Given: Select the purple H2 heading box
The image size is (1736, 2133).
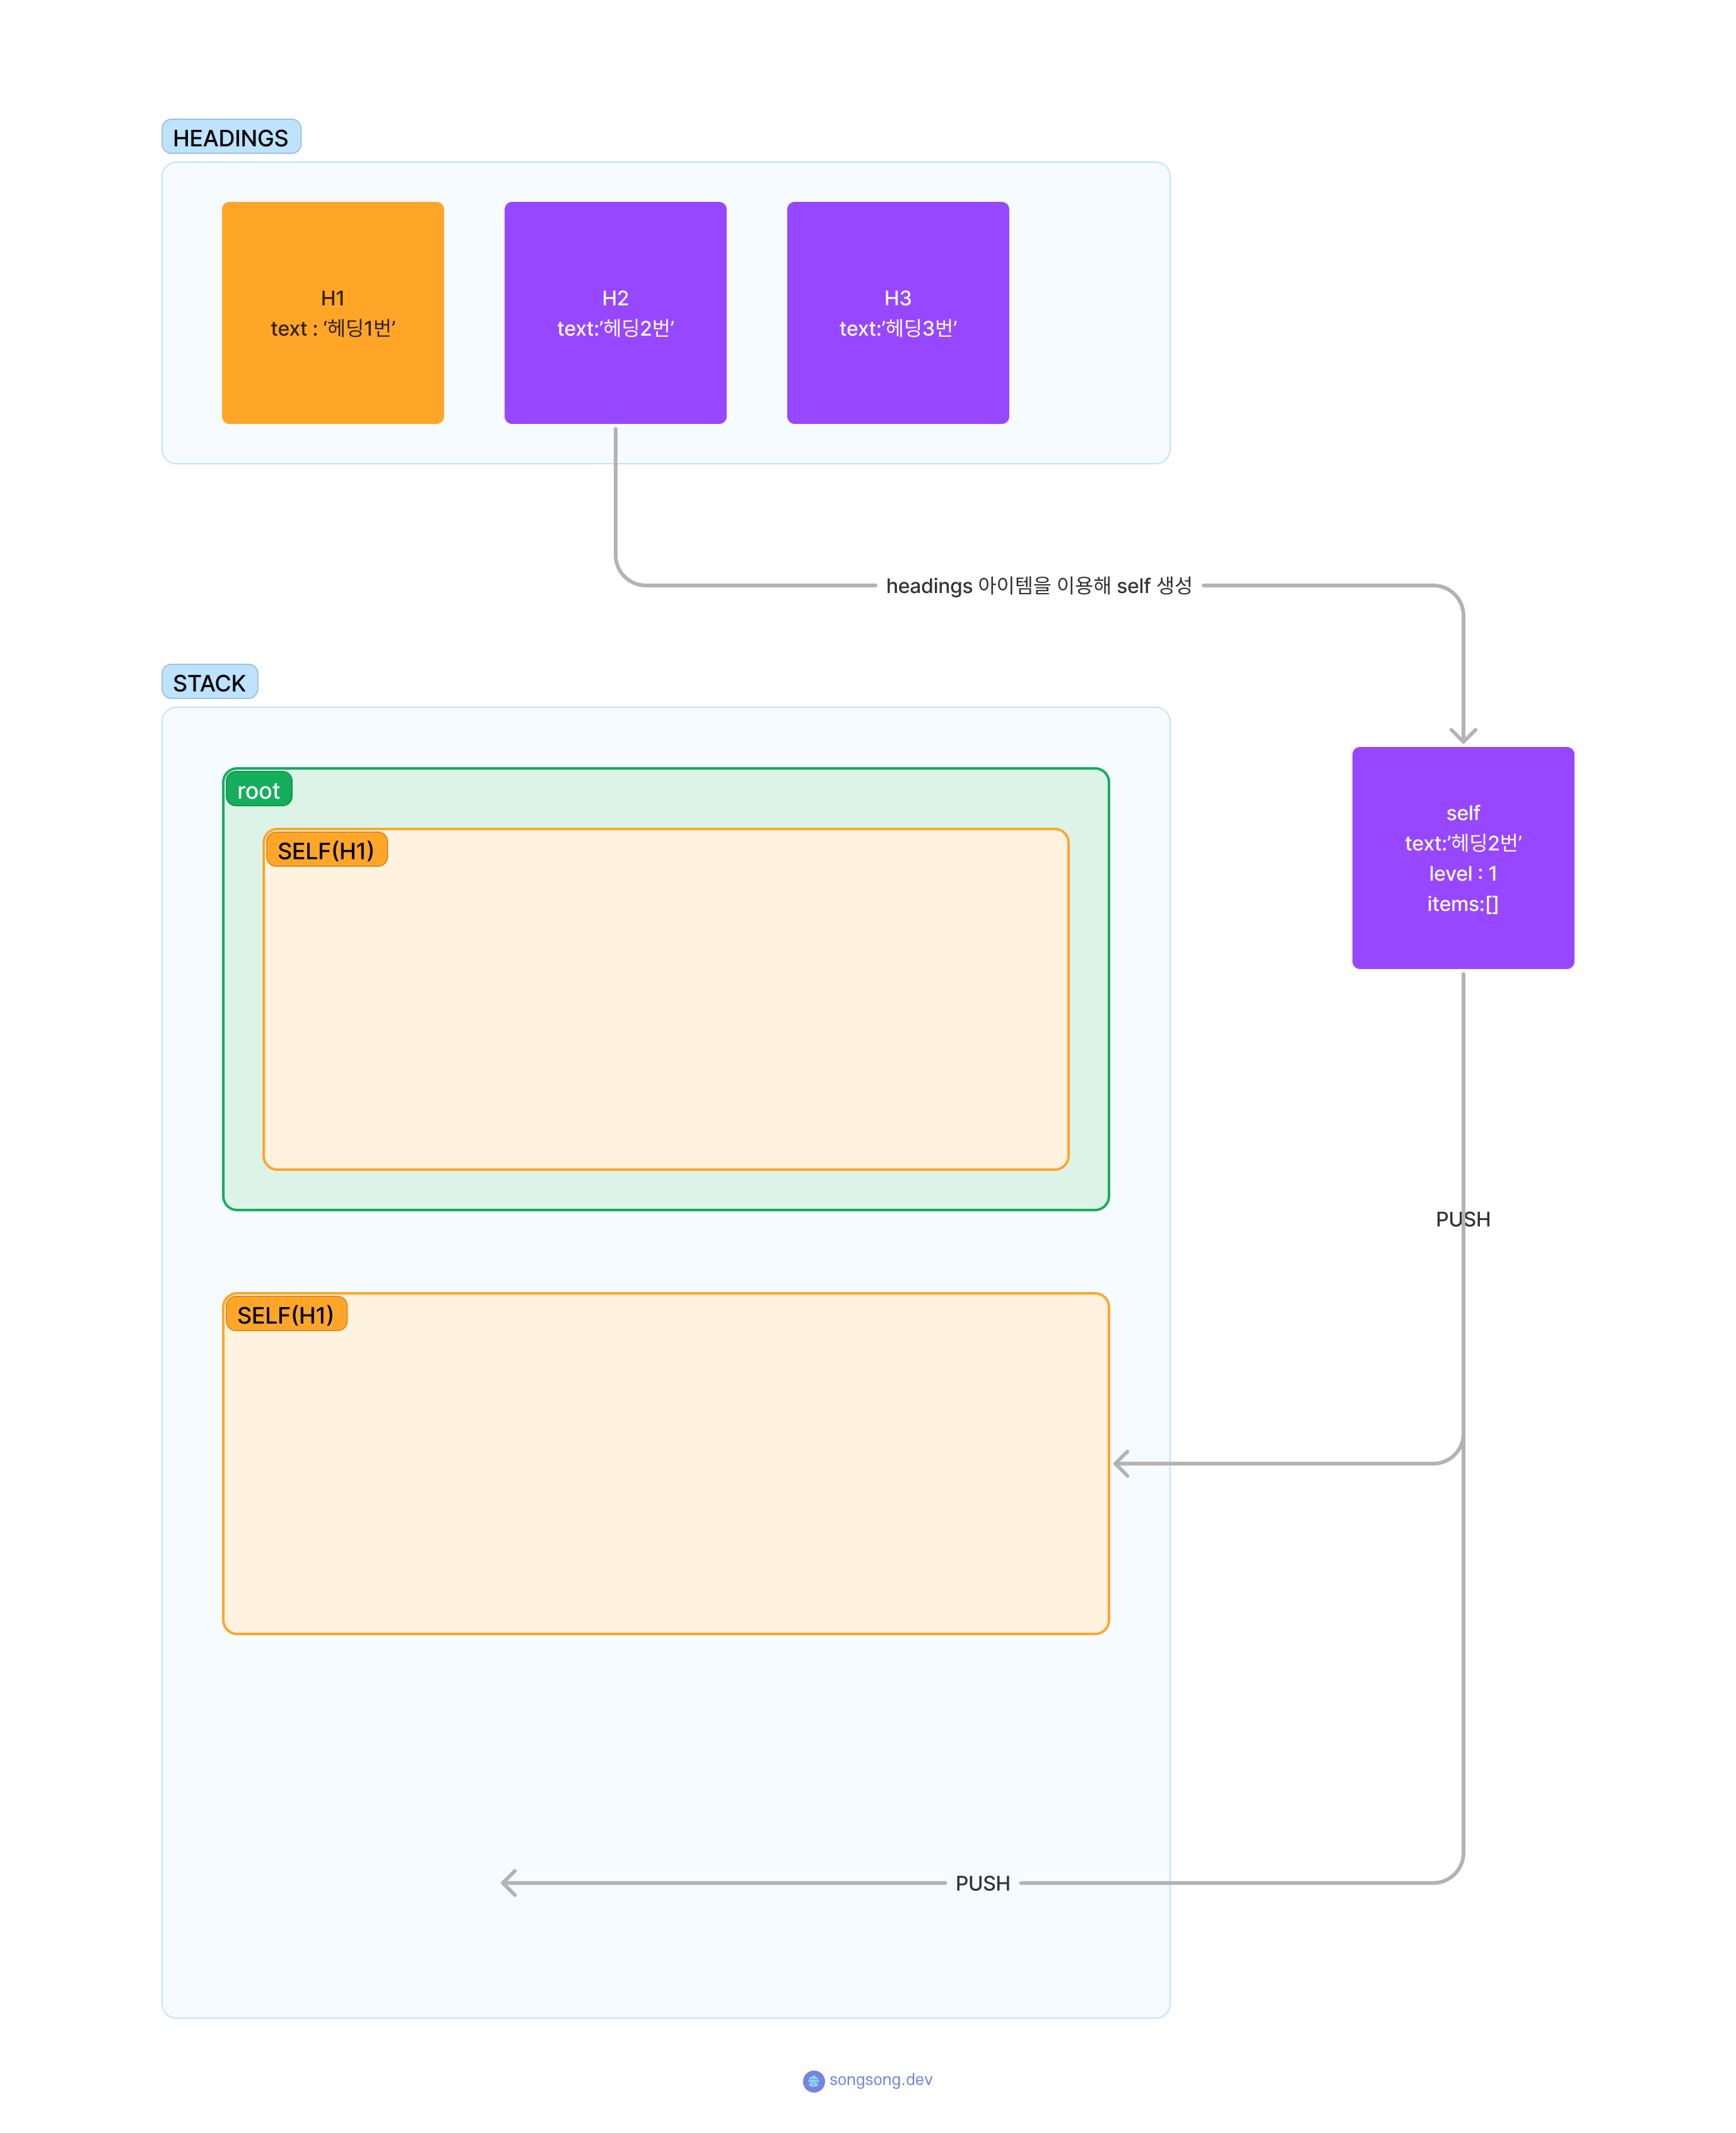Looking at the screenshot, I should [x=615, y=312].
